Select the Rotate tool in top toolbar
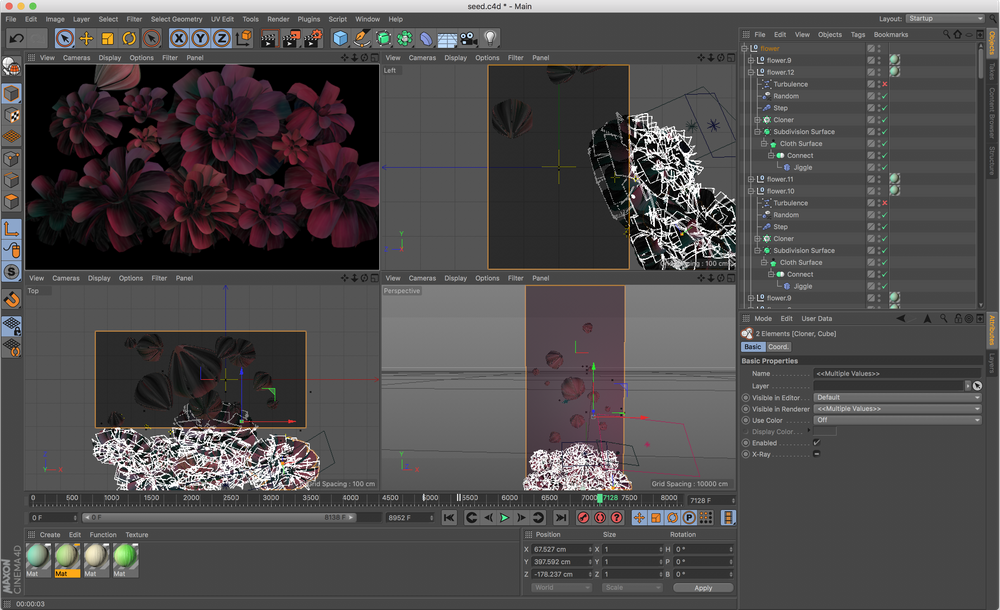Viewport: 1000px width, 610px height. coord(129,38)
